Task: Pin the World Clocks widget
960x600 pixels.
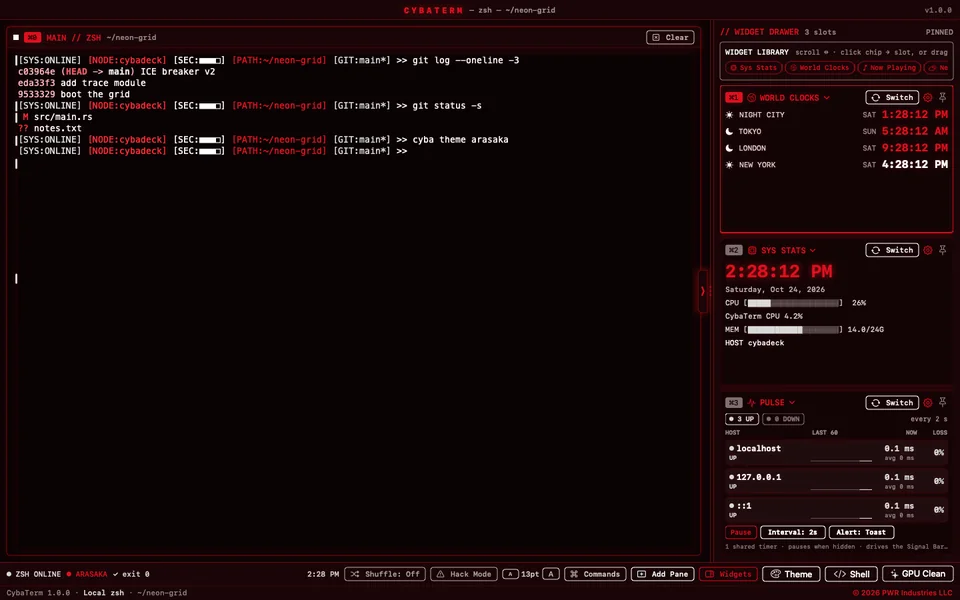Action: 942,97
